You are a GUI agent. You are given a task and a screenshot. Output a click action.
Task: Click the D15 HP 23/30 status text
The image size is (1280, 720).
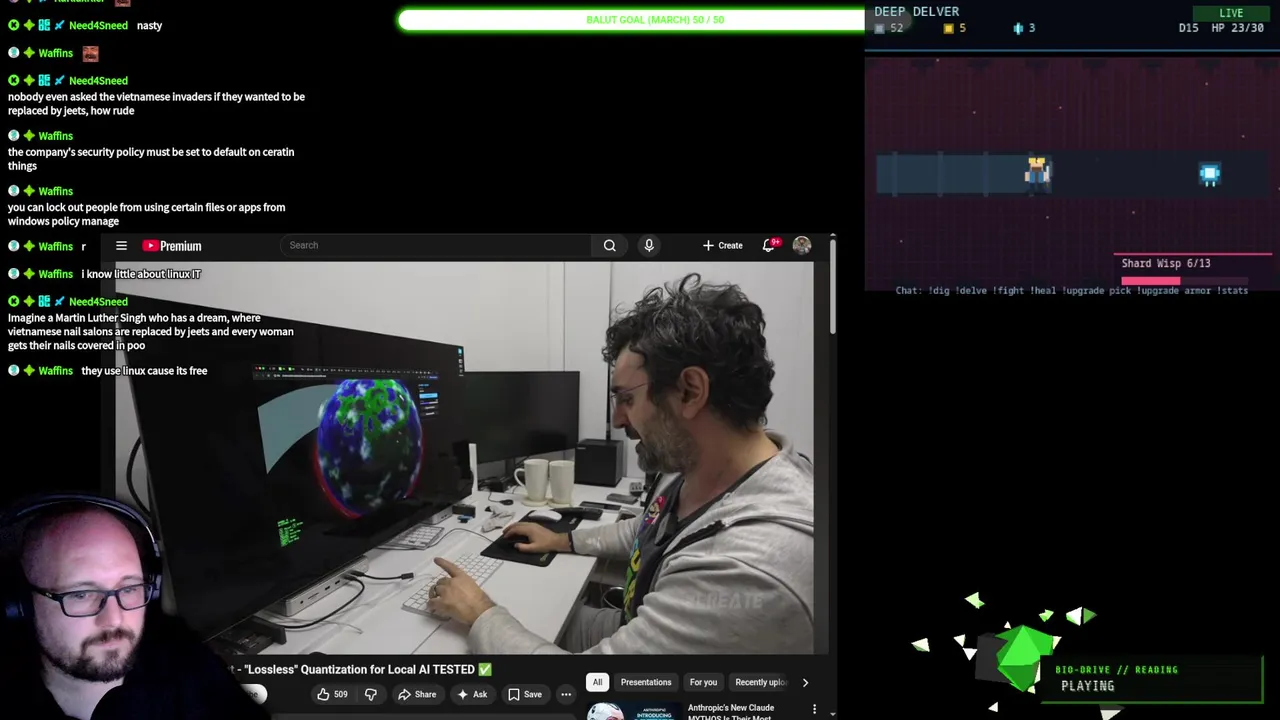1221,28
